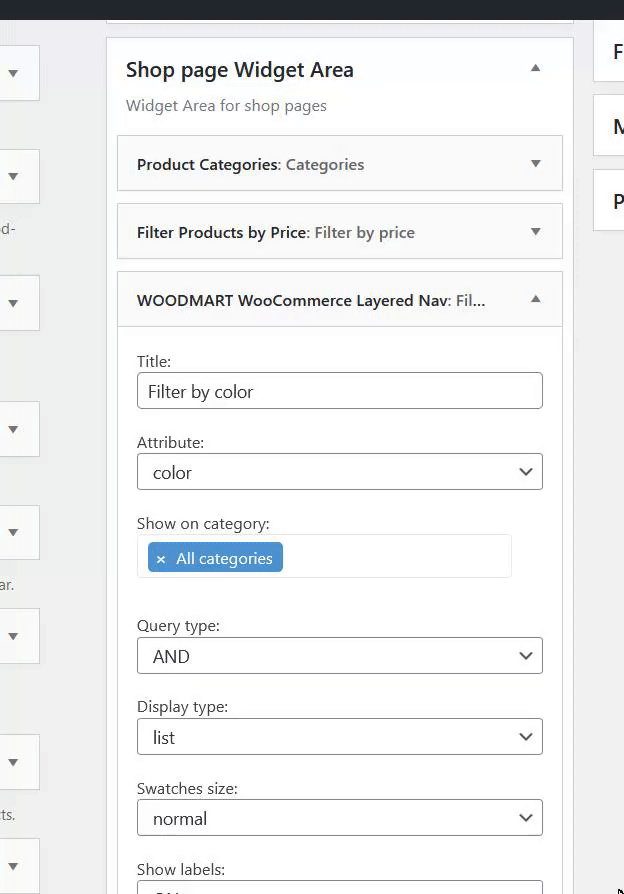Click inside the Show on category box
624x894 pixels.
[400, 557]
